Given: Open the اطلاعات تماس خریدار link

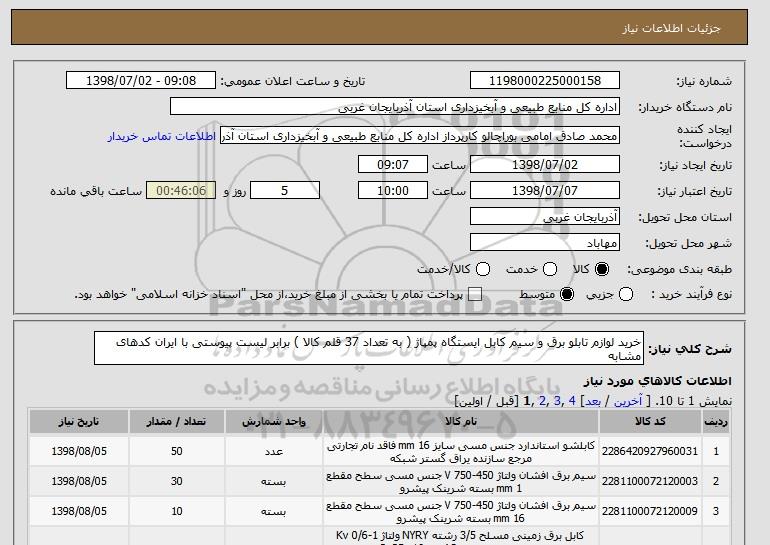Looking at the screenshot, I should pyautogui.click(x=162, y=136).
